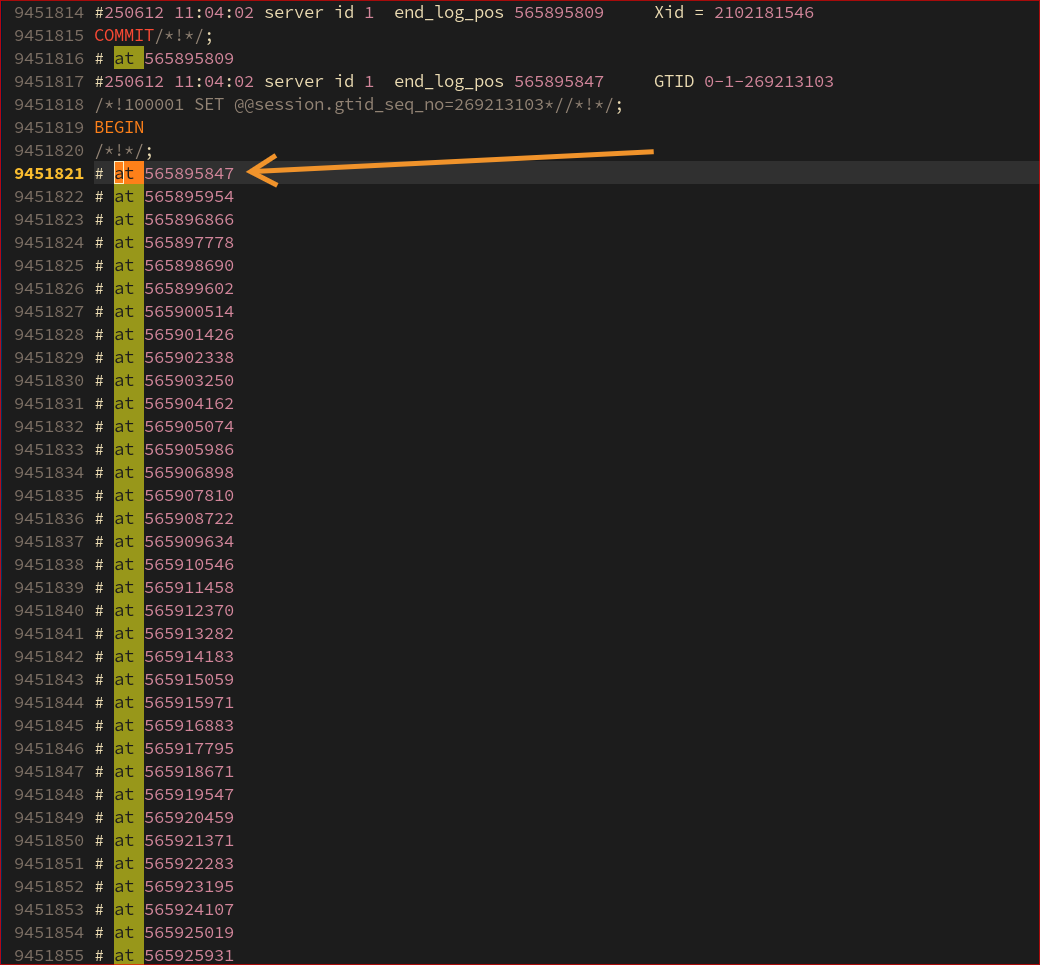
Task: Click line number 9451814 at the top
Action: tap(49, 12)
